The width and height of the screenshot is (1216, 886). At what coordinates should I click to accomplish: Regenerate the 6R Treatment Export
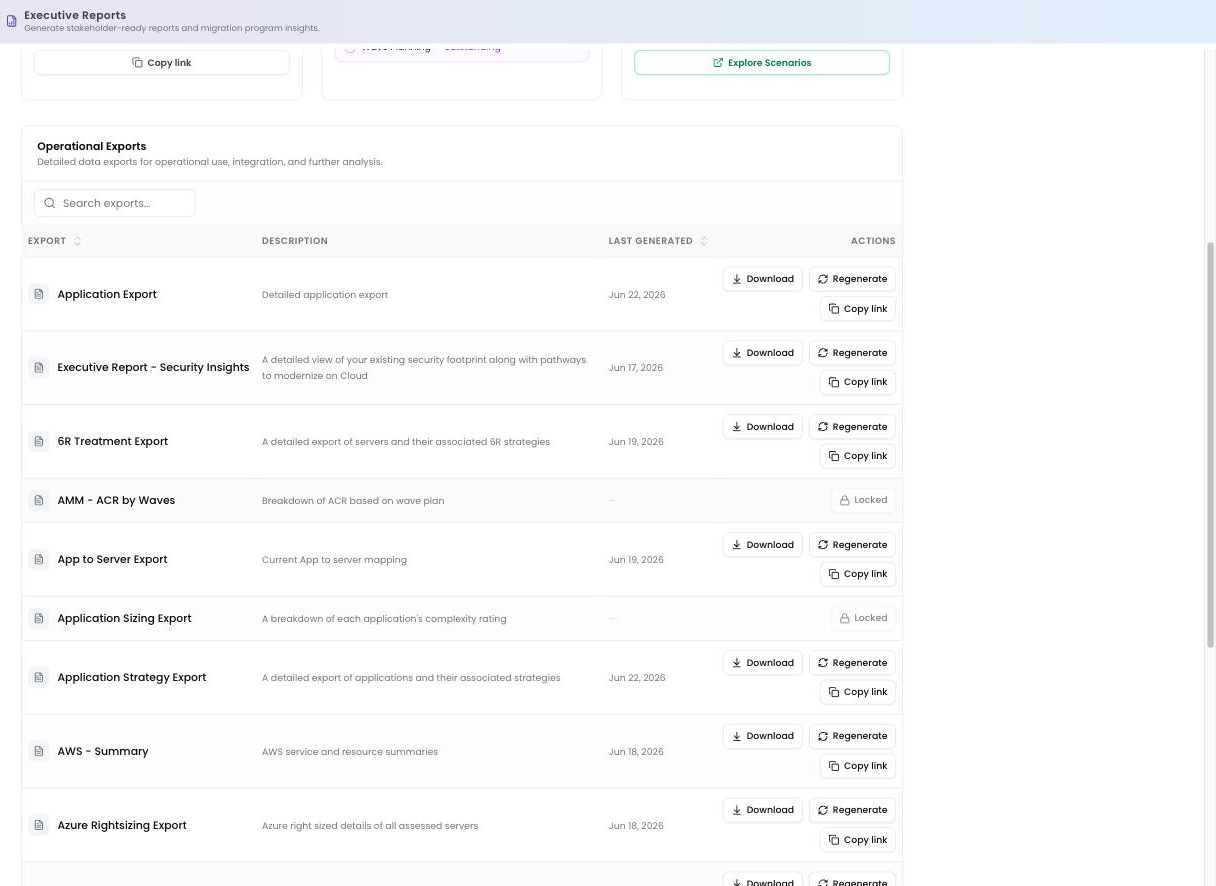click(852, 427)
